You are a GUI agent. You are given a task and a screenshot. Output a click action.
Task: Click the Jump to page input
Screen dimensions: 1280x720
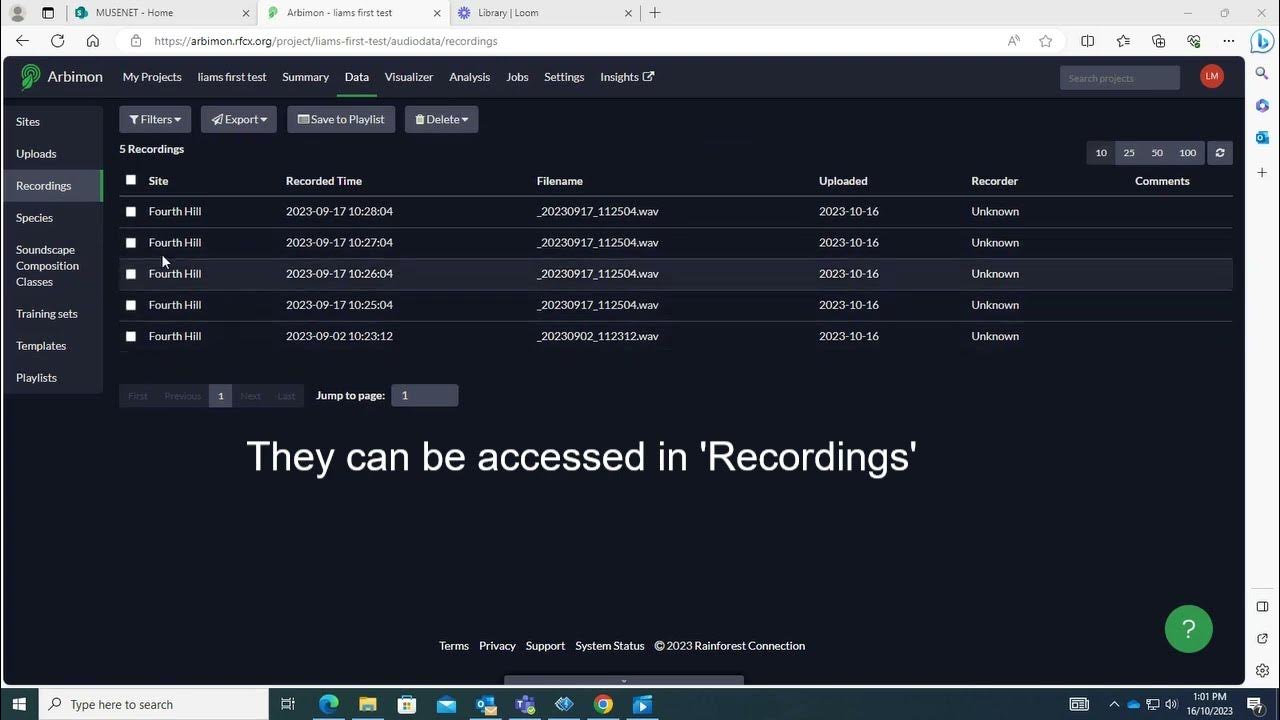[425, 395]
